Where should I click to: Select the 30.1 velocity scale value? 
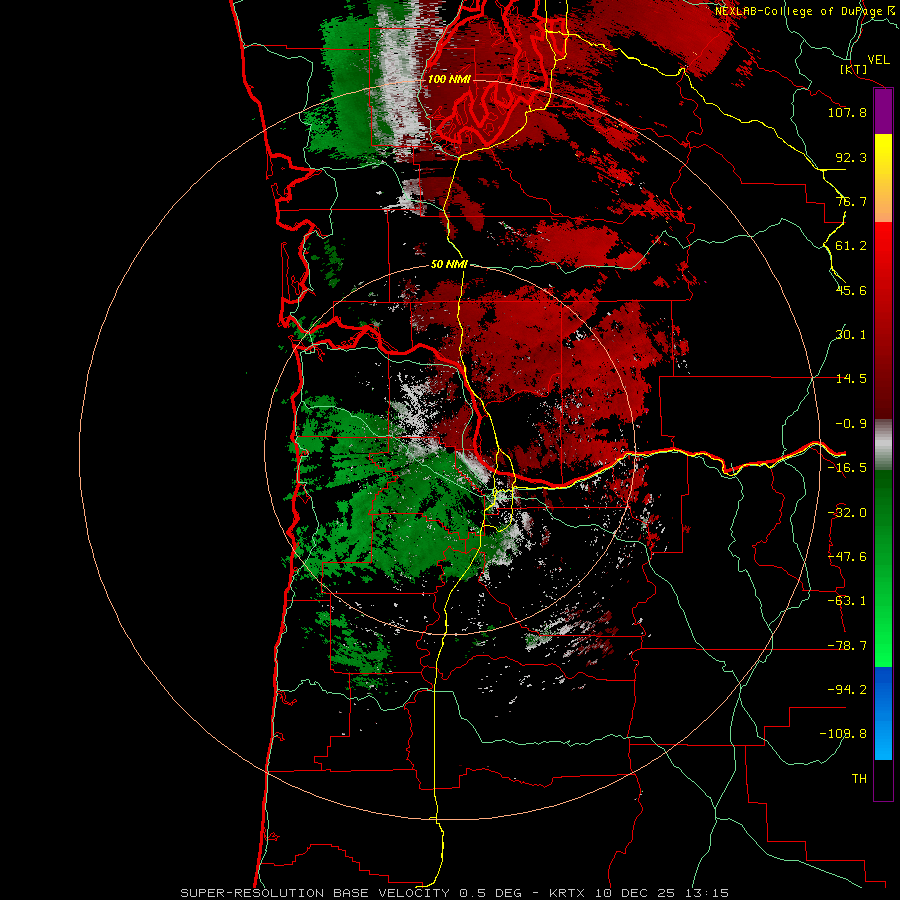click(x=851, y=335)
